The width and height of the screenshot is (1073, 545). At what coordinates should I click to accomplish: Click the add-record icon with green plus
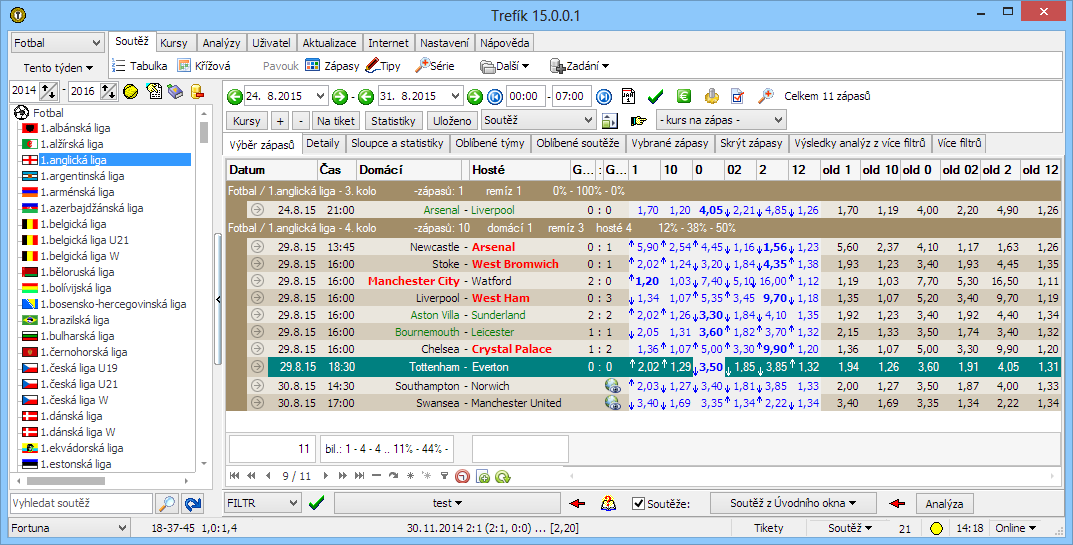(483, 477)
